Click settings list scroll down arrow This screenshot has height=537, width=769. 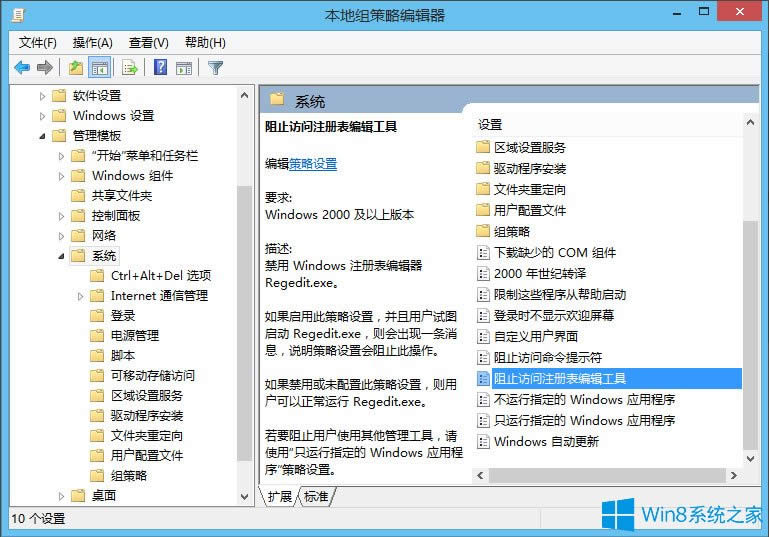750,459
